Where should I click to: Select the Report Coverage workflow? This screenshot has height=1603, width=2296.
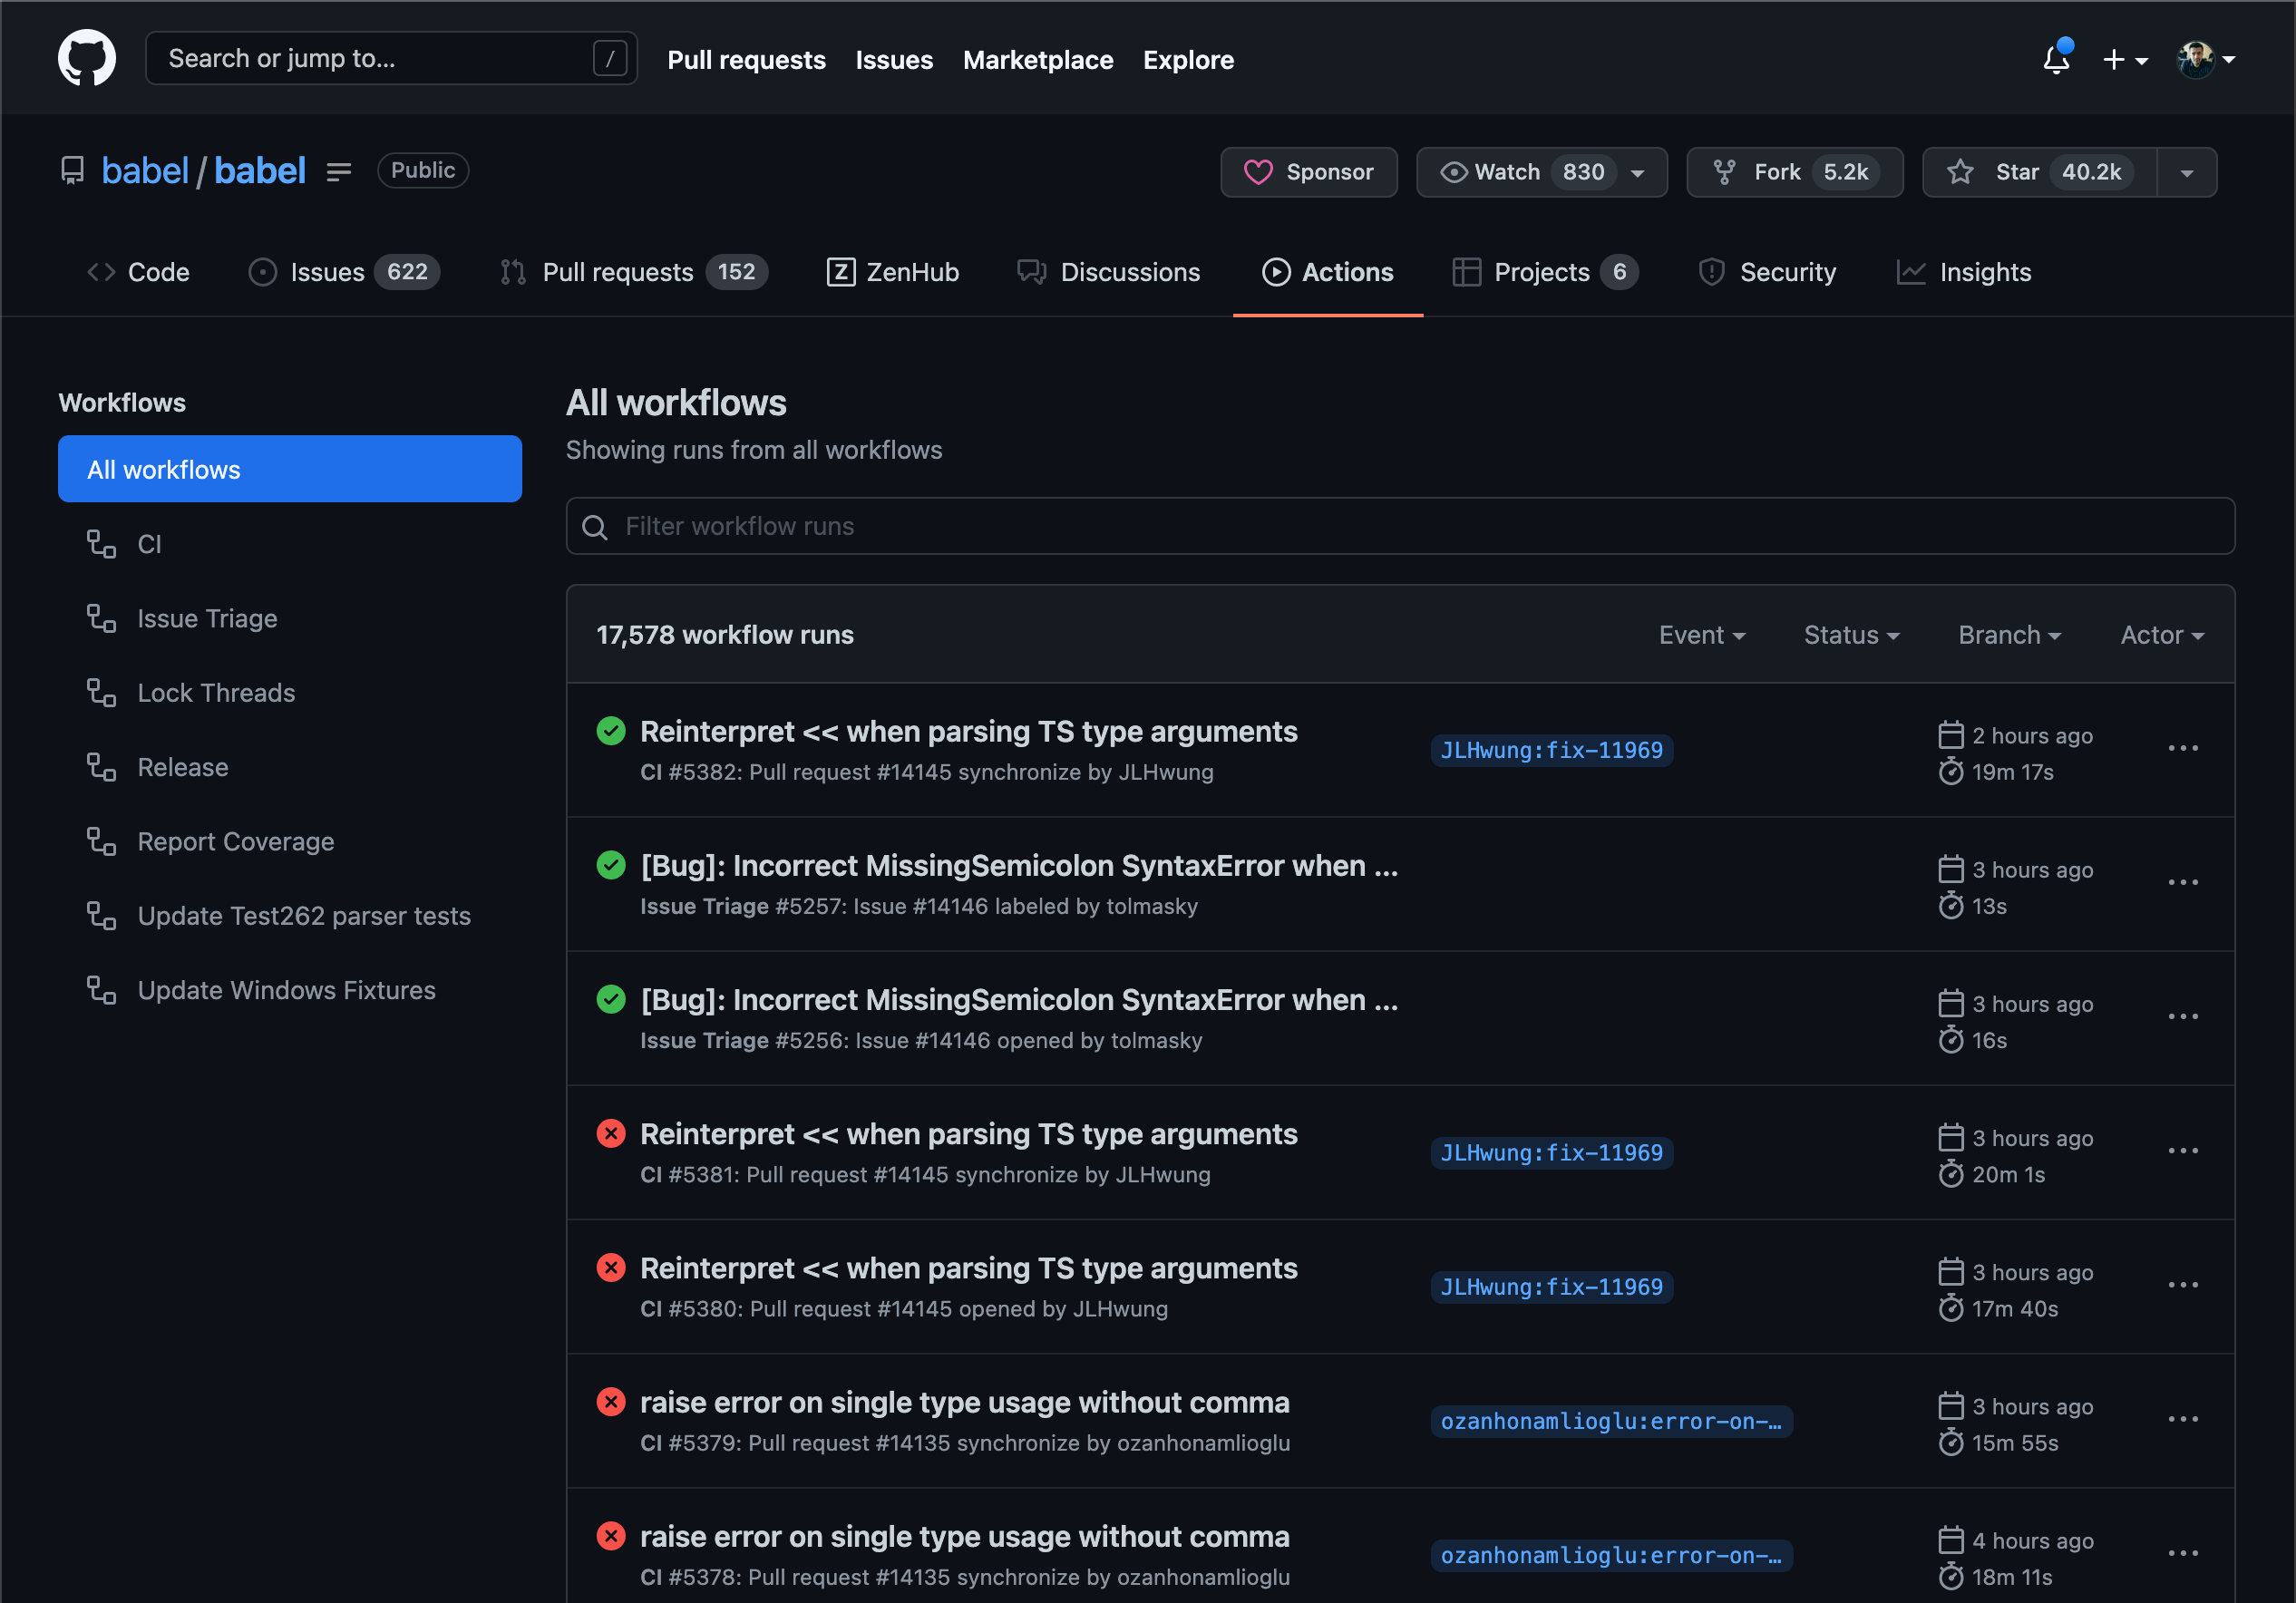click(290, 841)
